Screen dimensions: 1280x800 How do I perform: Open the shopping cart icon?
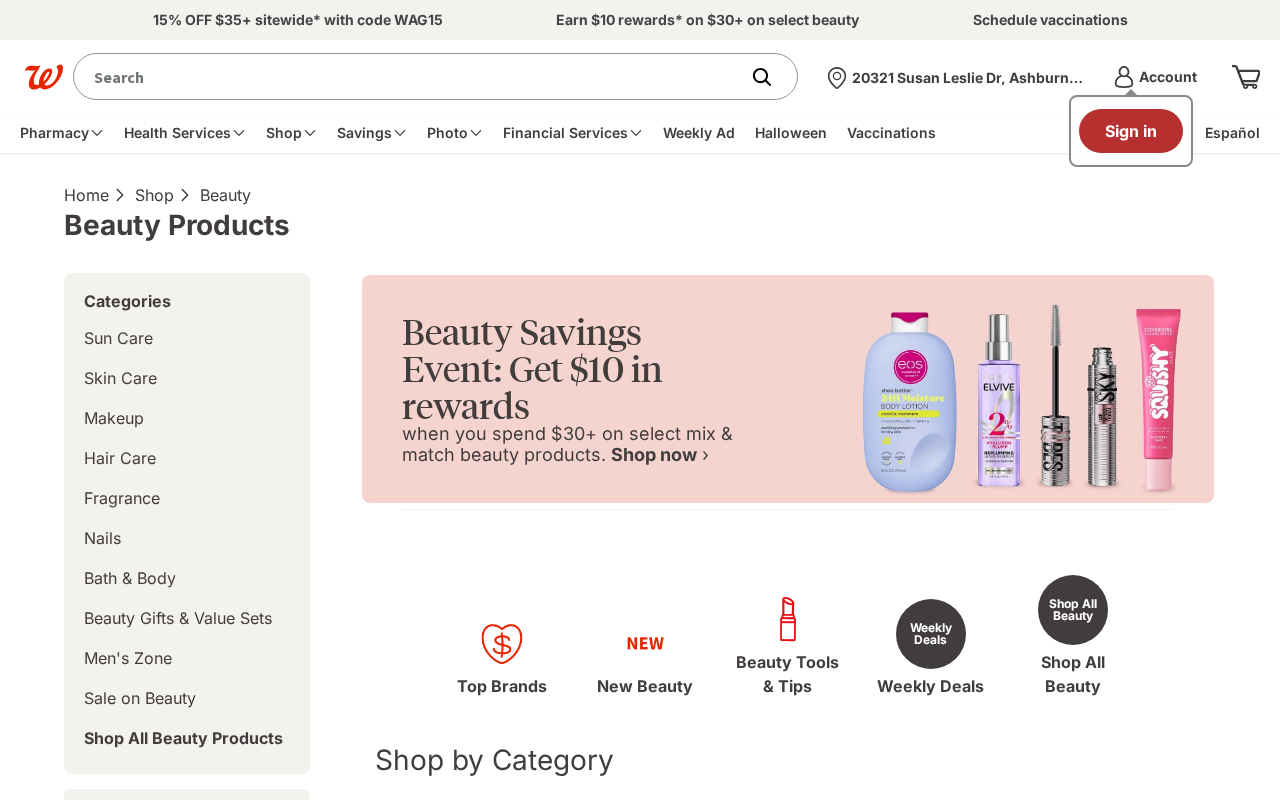(x=1246, y=77)
